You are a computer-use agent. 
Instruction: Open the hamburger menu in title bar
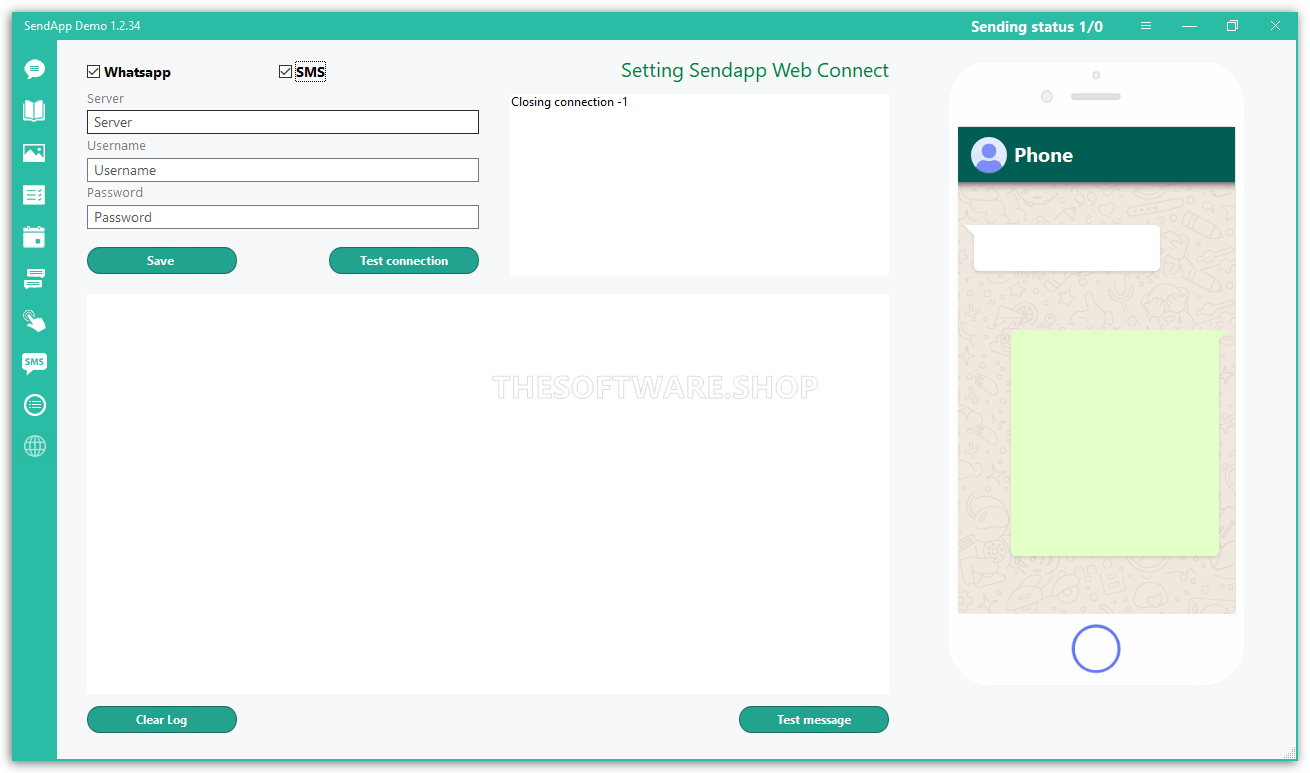pyautogui.click(x=1146, y=26)
